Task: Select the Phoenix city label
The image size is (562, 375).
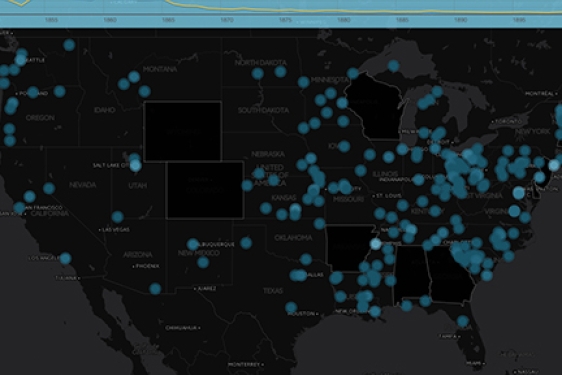Action: point(146,266)
